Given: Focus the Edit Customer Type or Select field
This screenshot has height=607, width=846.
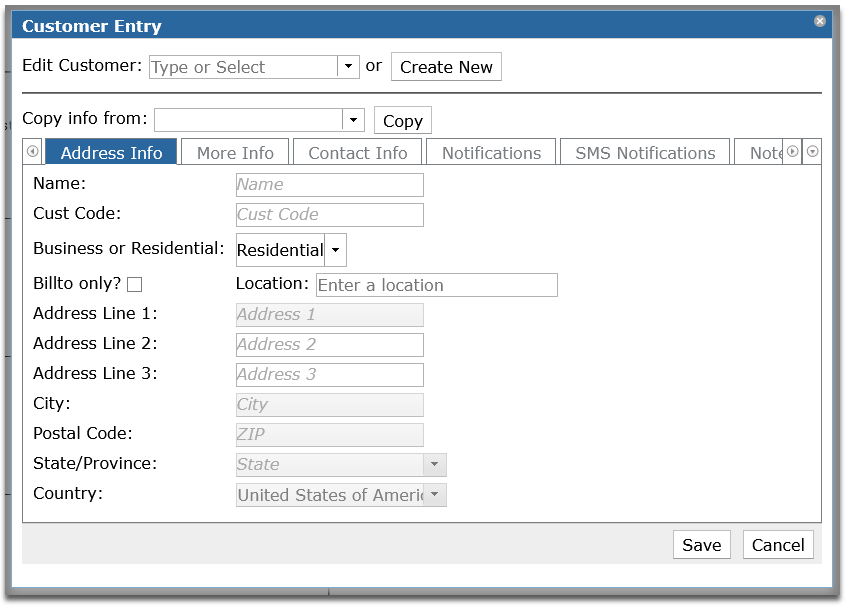Looking at the screenshot, I should (244, 67).
